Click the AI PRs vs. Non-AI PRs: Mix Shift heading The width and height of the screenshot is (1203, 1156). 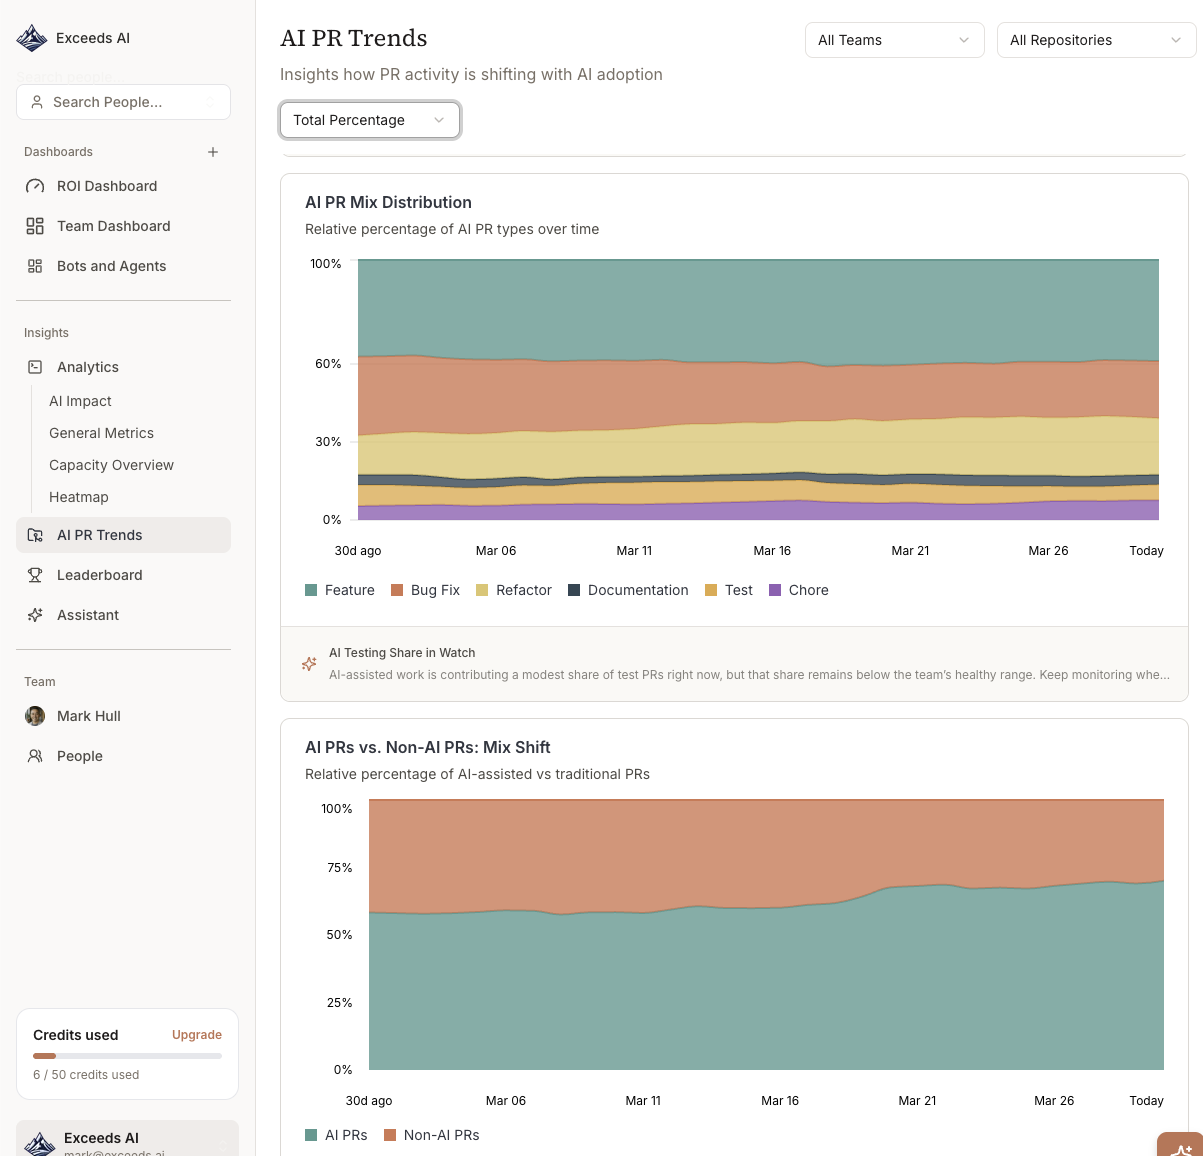tap(428, 747)
